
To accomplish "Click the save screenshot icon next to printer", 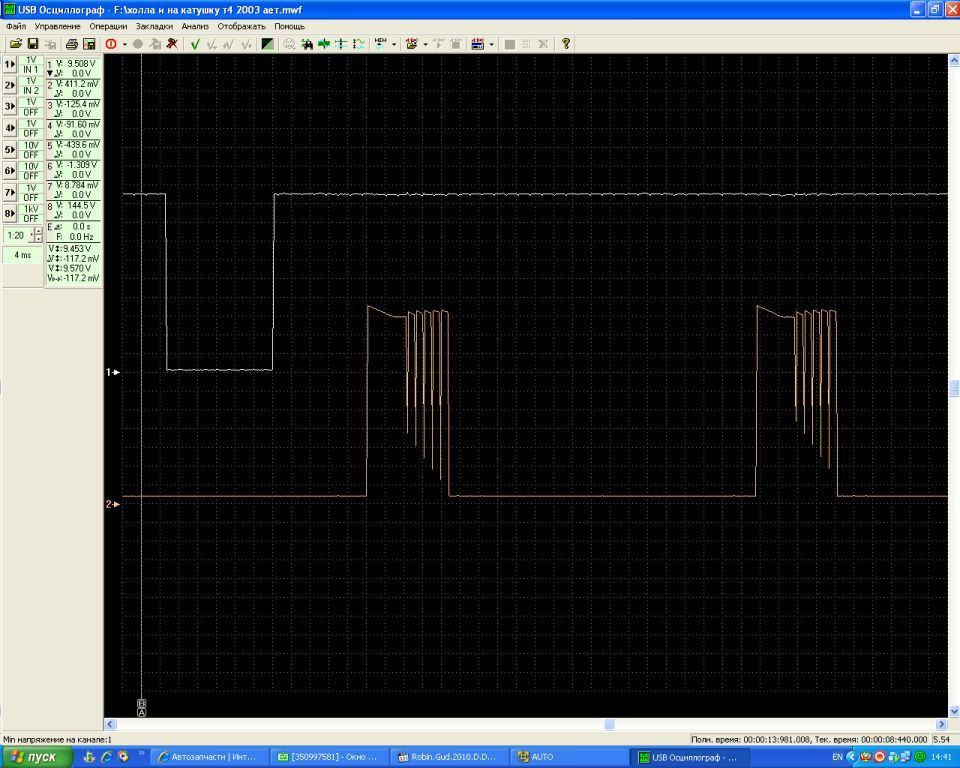I will (89, 44).
